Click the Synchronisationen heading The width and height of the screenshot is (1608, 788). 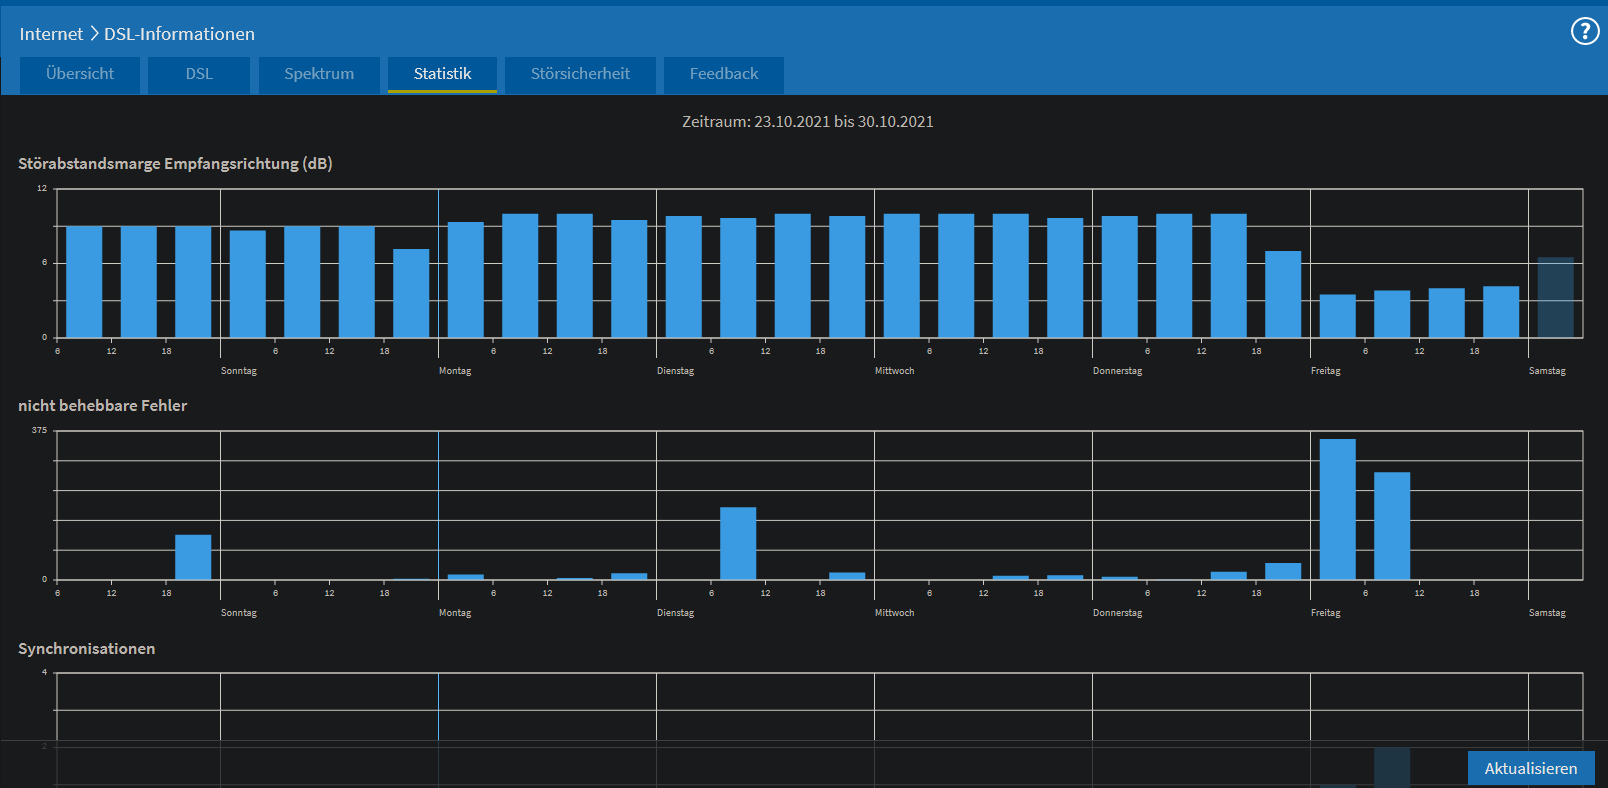tap(86, 649)
